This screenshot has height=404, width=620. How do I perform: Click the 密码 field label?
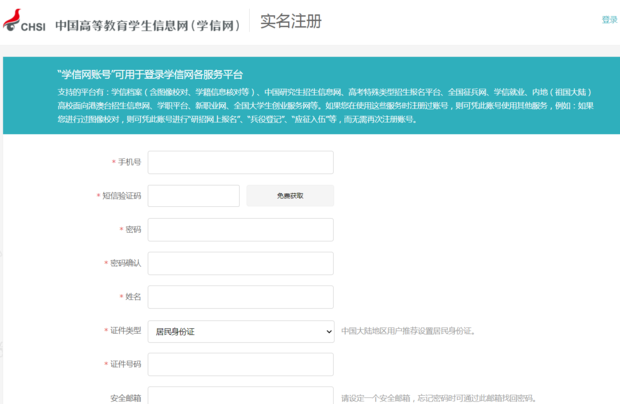[x=133, y=230]
